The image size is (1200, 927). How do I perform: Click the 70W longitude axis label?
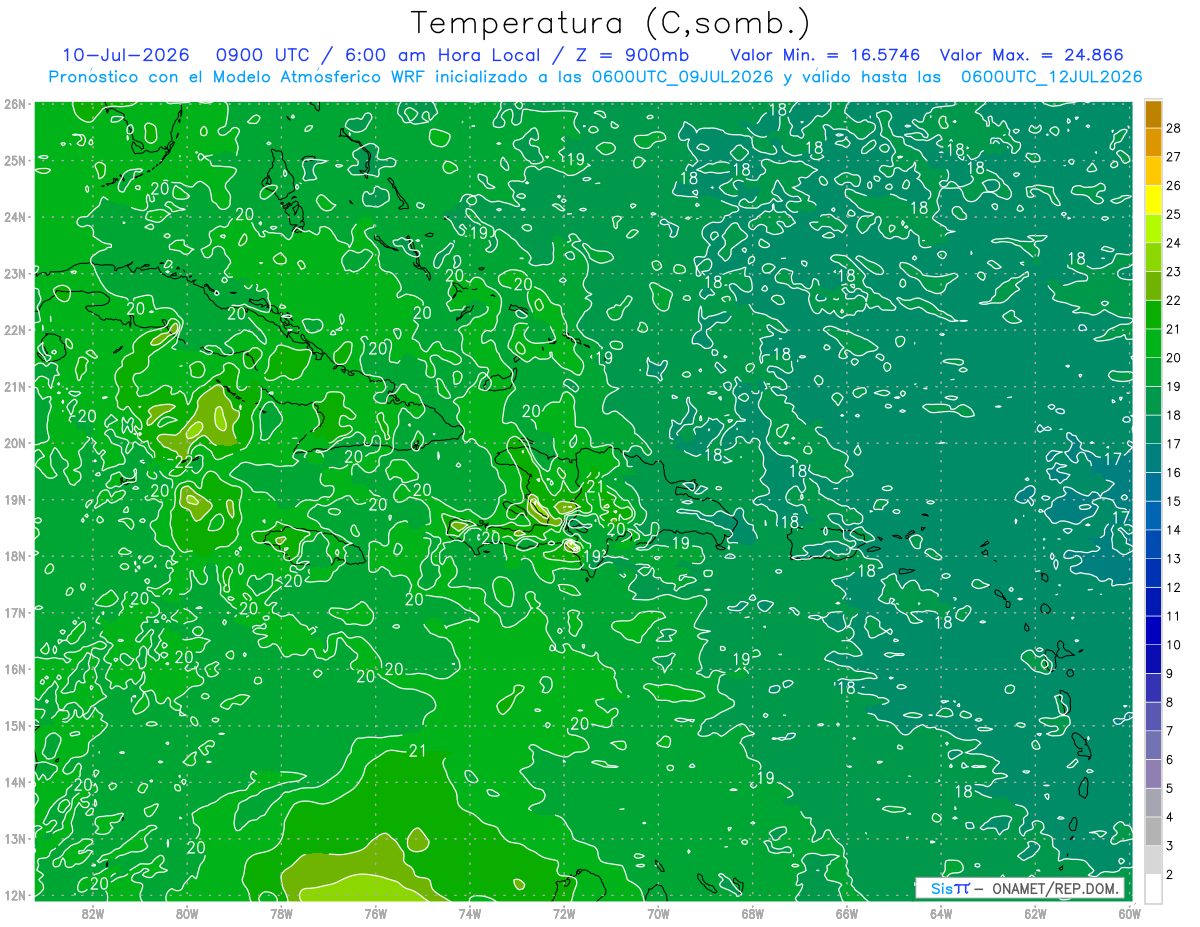[658, 913]
